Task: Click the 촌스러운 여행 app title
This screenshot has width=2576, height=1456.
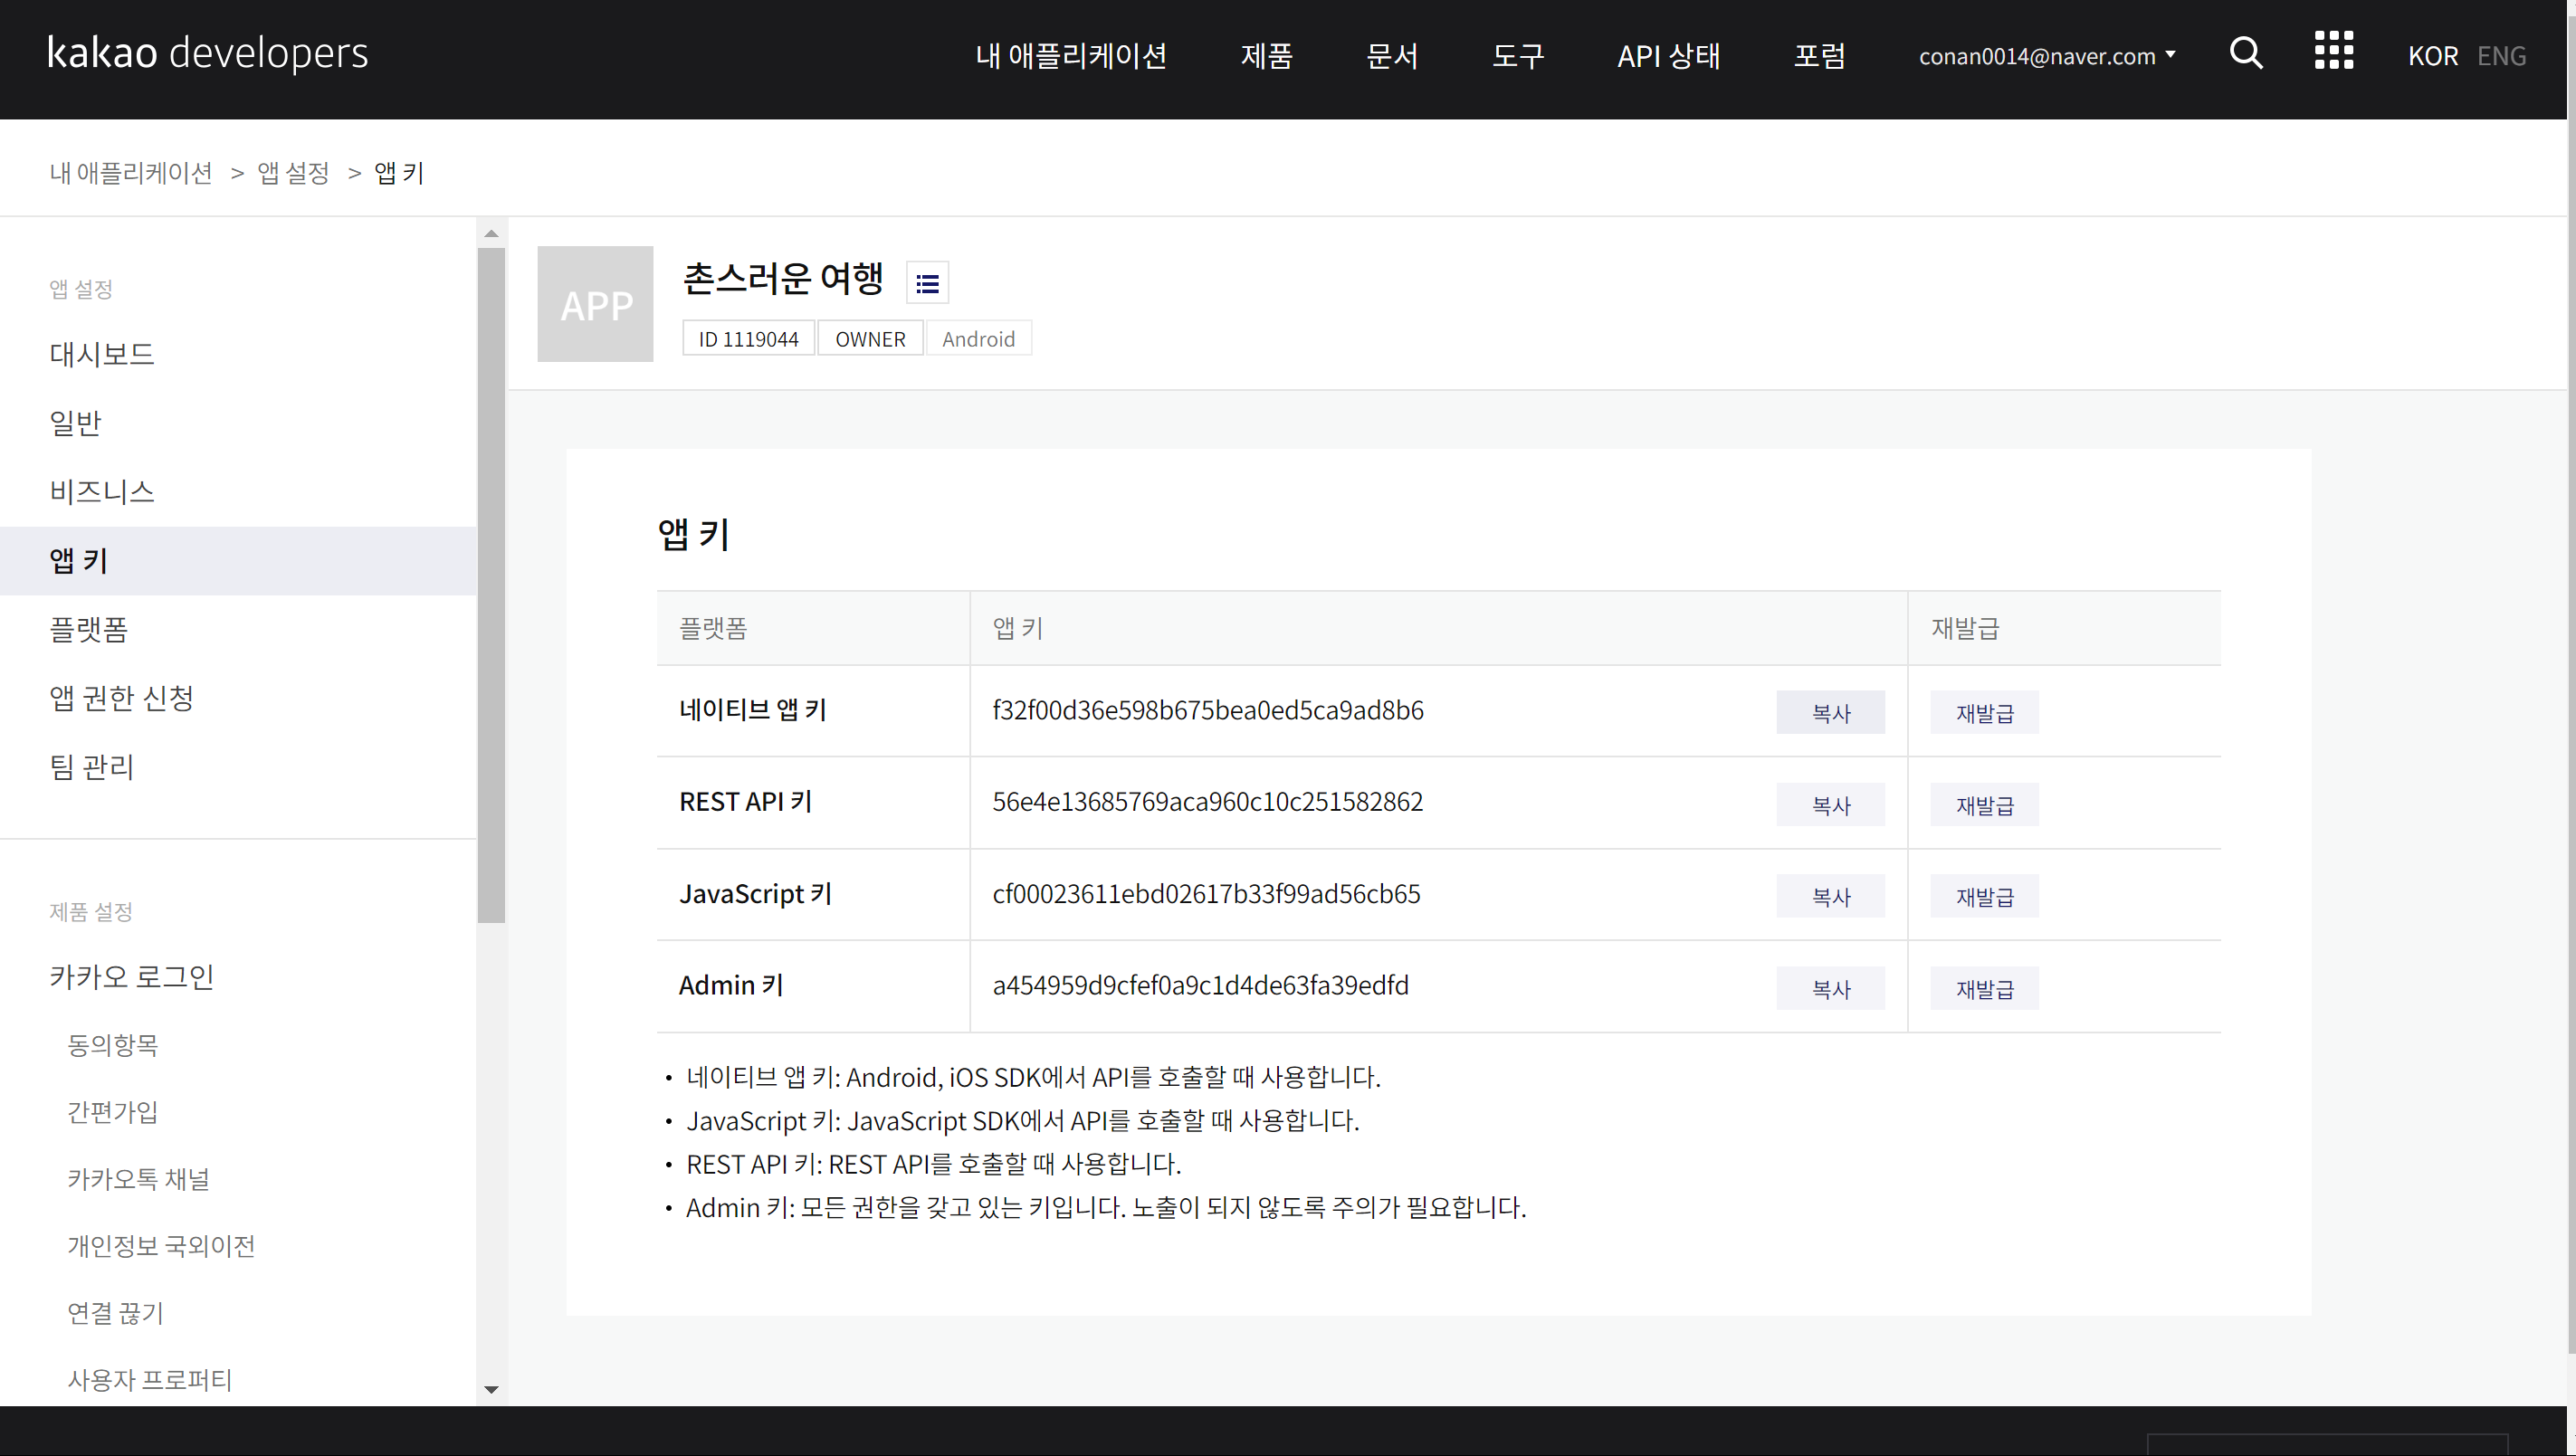Action: click(783, 279)
